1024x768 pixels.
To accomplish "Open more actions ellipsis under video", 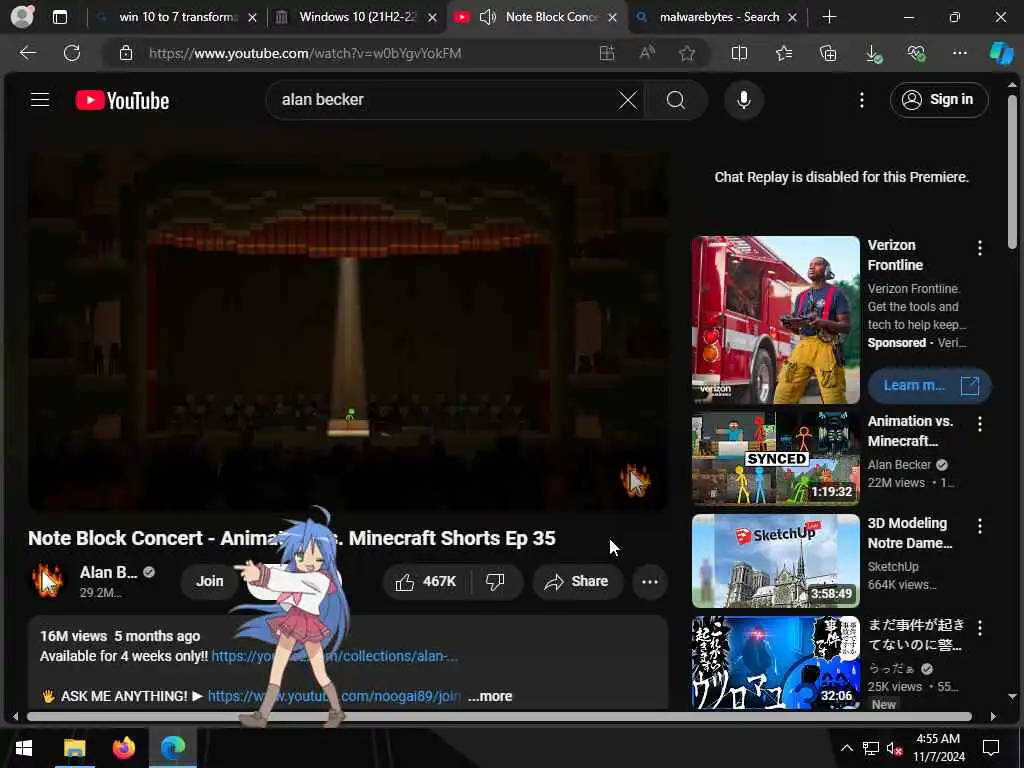I will [x=649, y=581].
